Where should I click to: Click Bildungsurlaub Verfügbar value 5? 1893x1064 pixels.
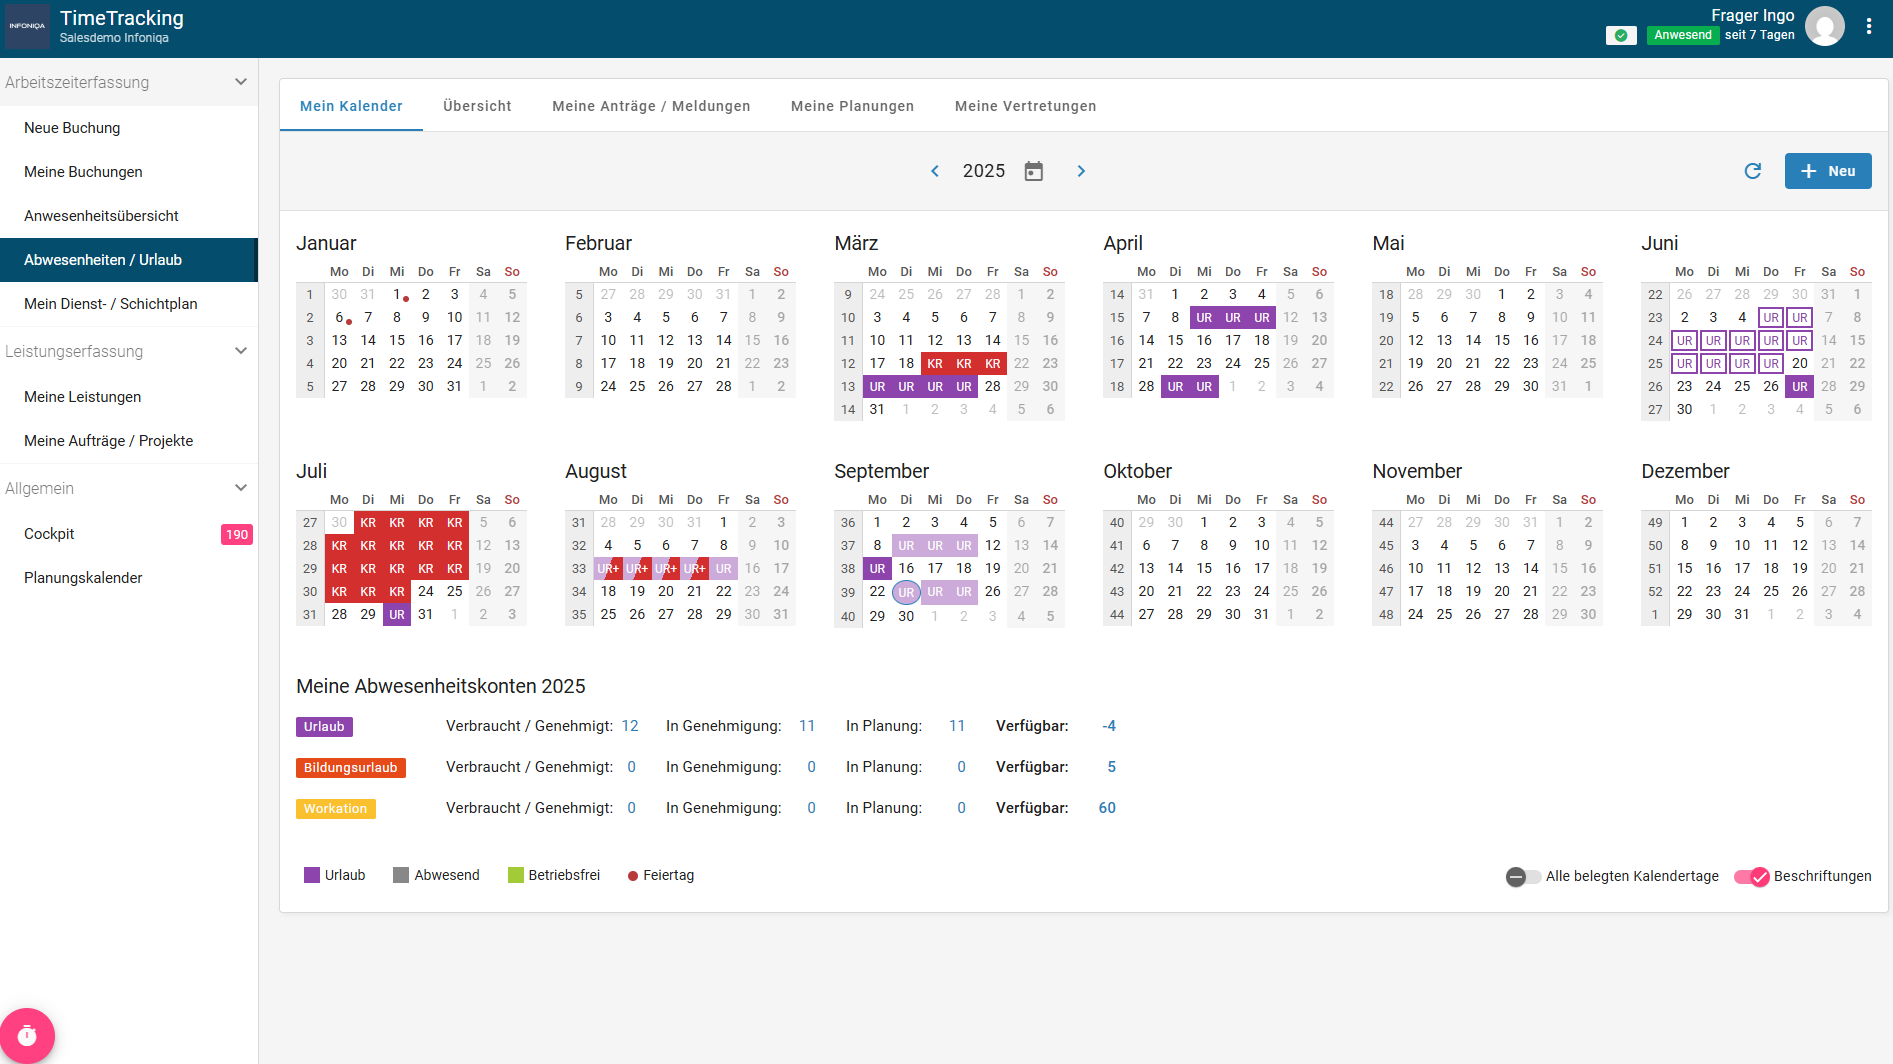[x=1112, y=767]
